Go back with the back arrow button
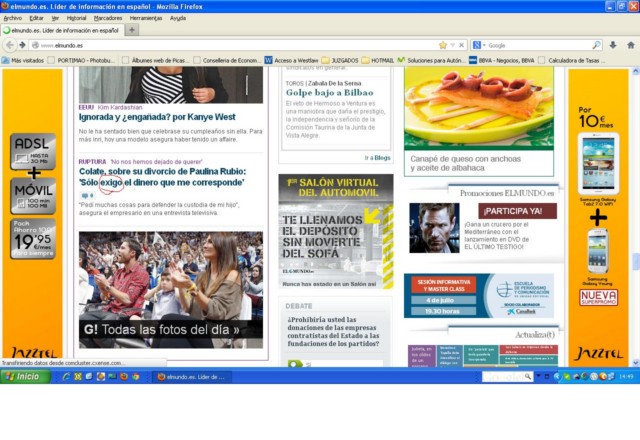 [x=9, y=45]
